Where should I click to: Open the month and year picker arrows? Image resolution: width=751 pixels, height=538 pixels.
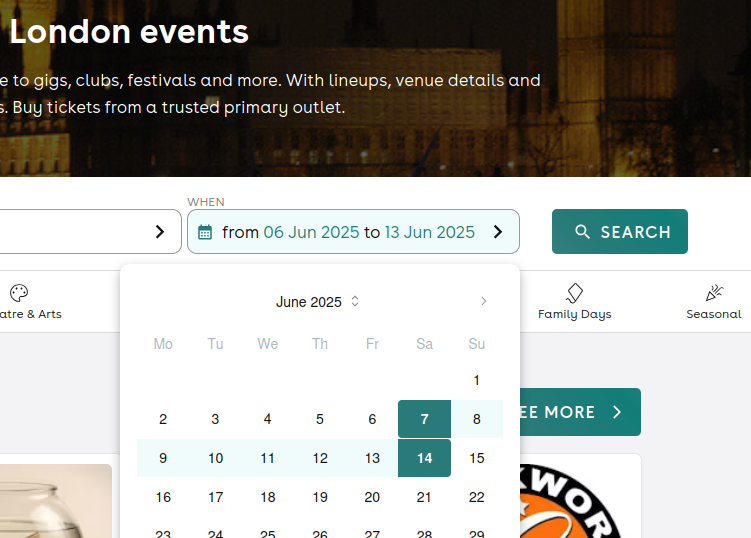click(355, 301)
